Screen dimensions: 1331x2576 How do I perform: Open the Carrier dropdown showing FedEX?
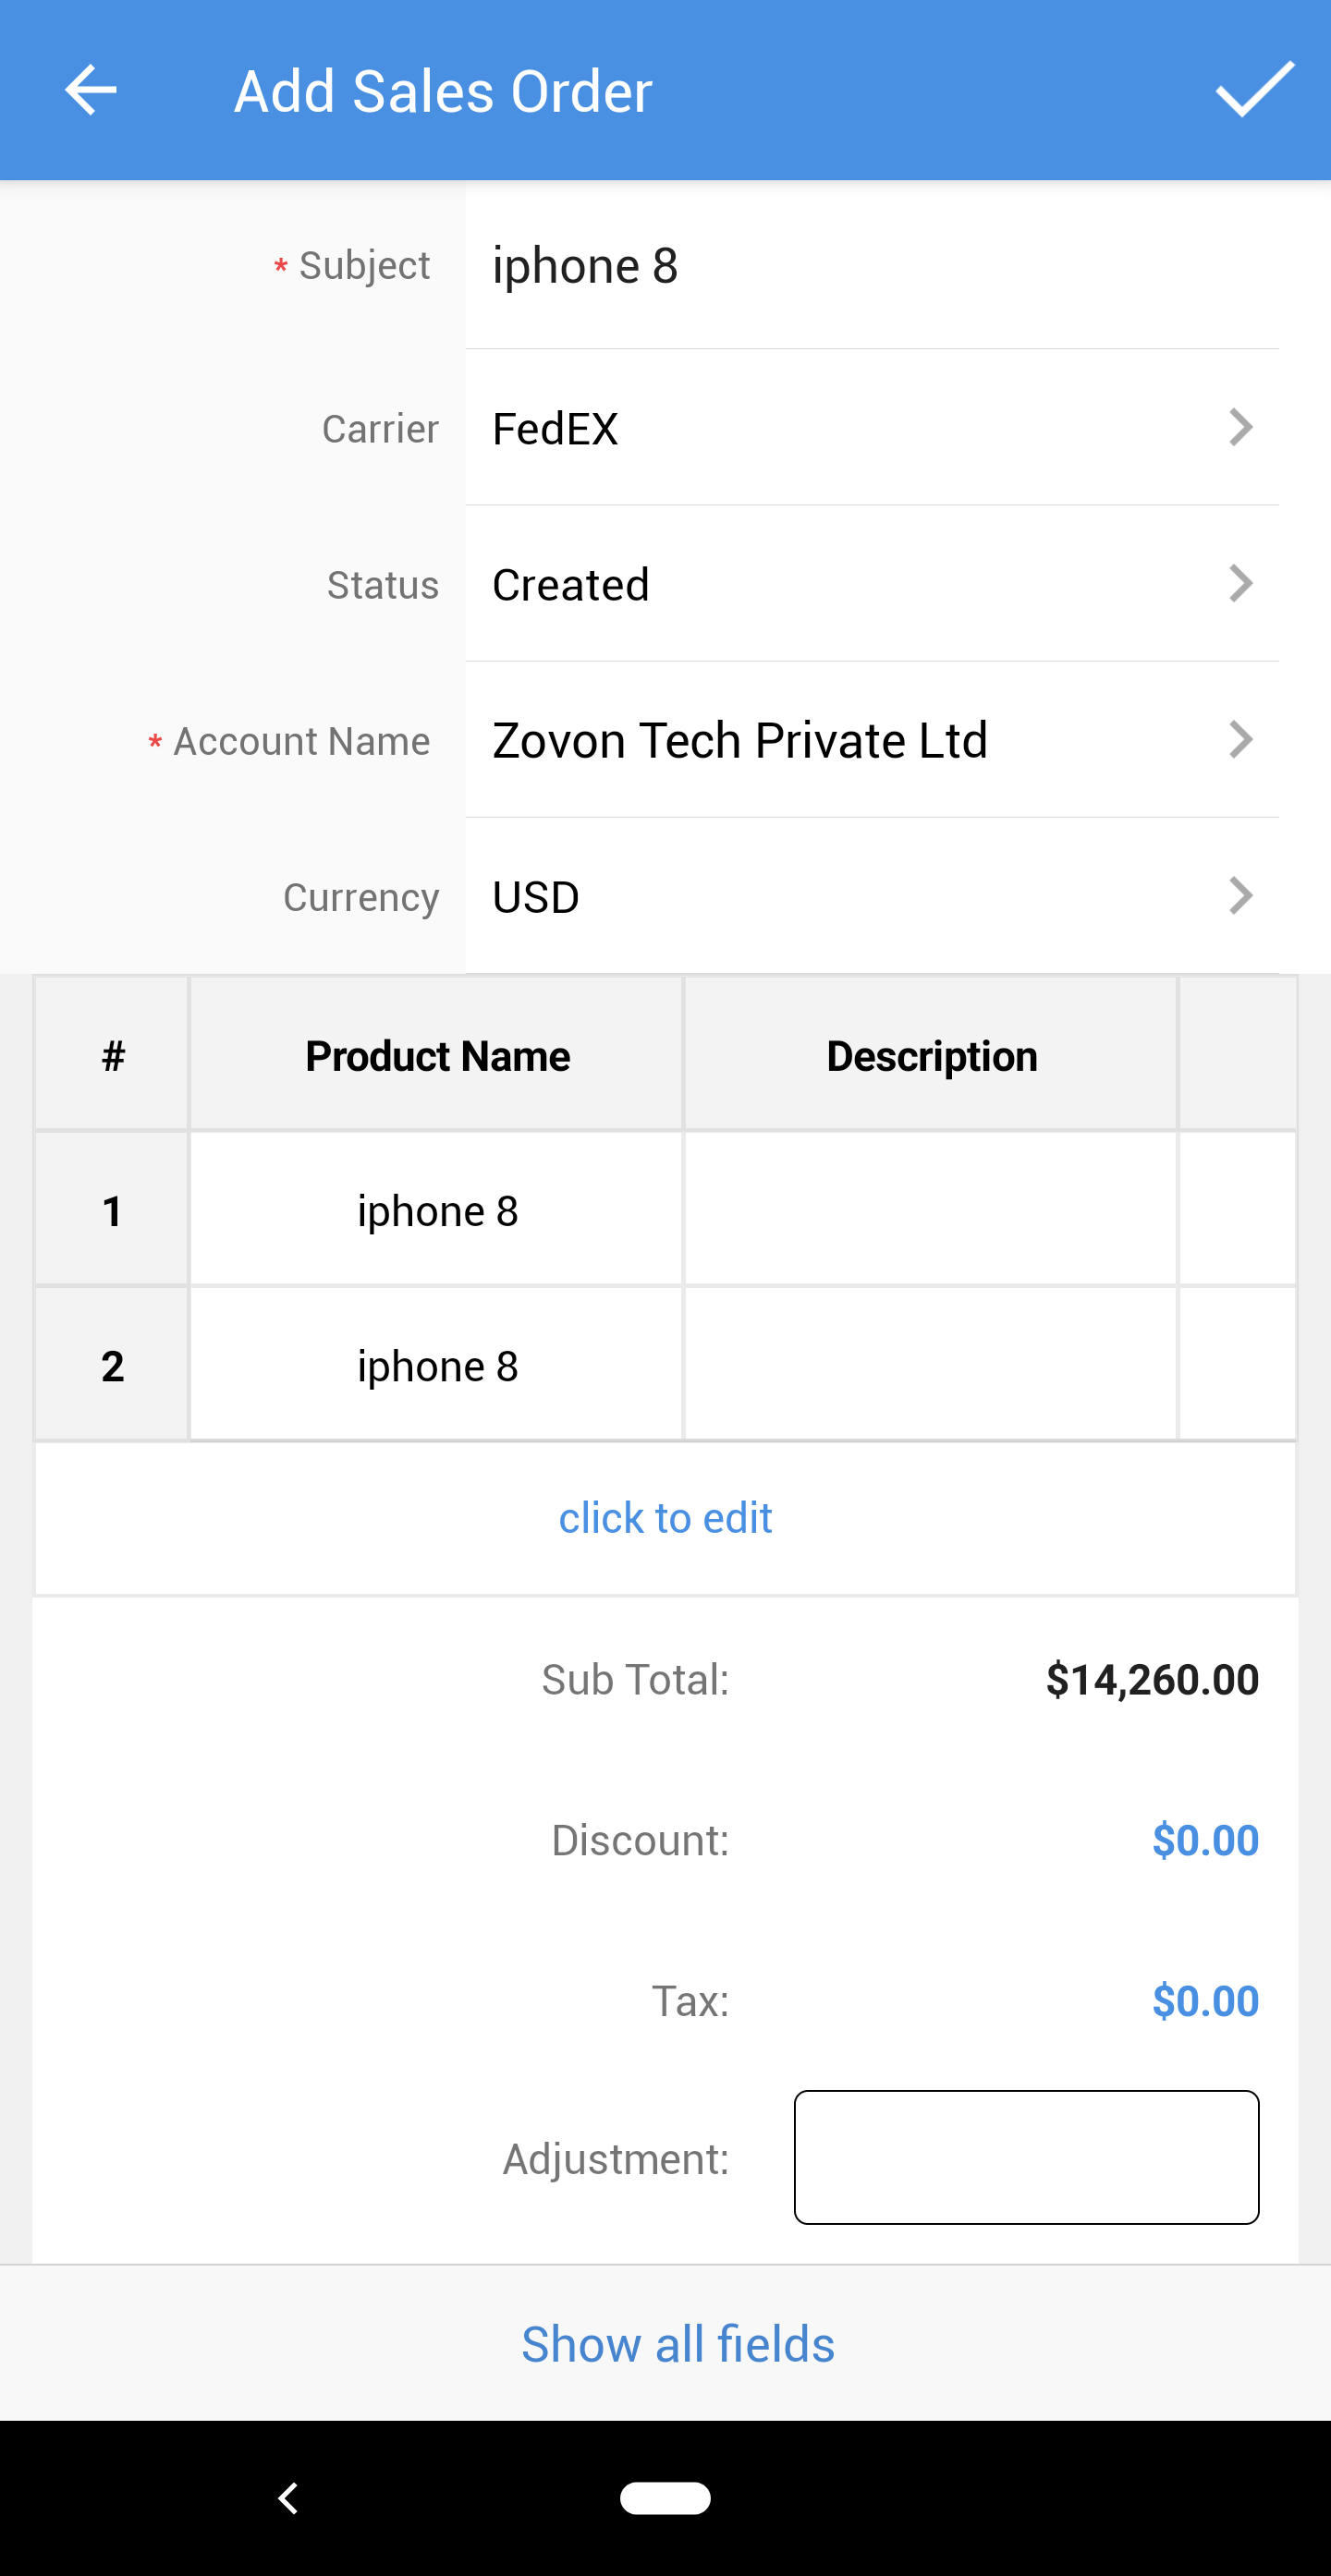point(871,428)
